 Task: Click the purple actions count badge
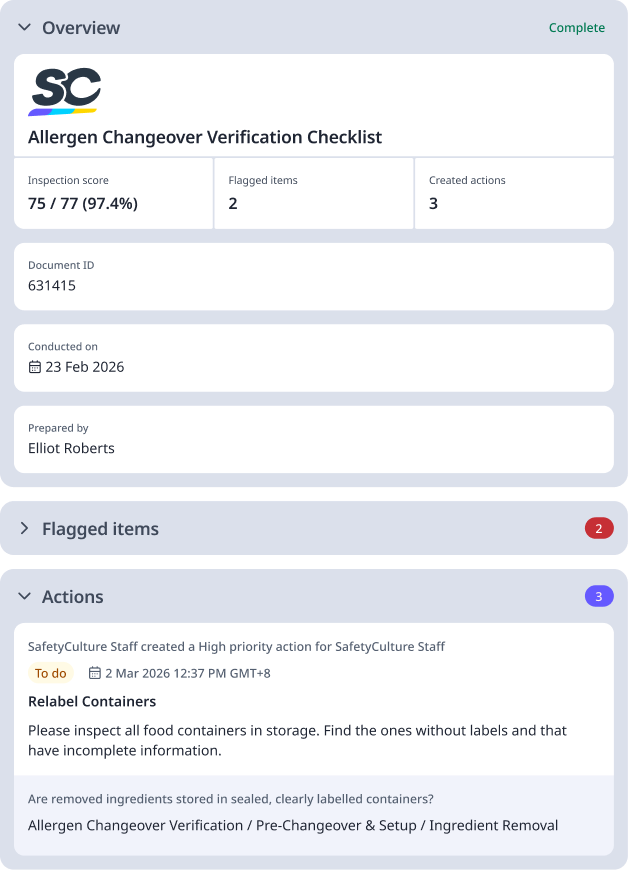[599, 597]
